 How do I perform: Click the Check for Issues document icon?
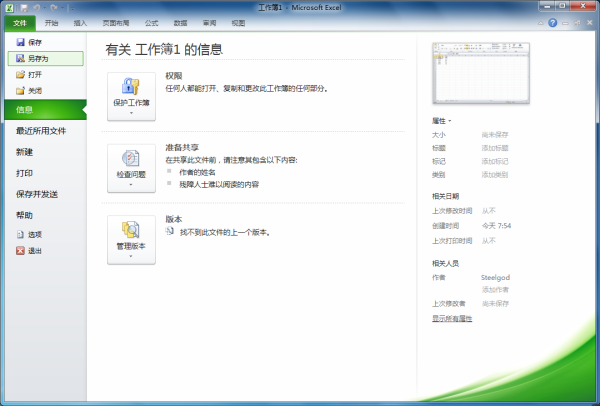pos(130,158)
